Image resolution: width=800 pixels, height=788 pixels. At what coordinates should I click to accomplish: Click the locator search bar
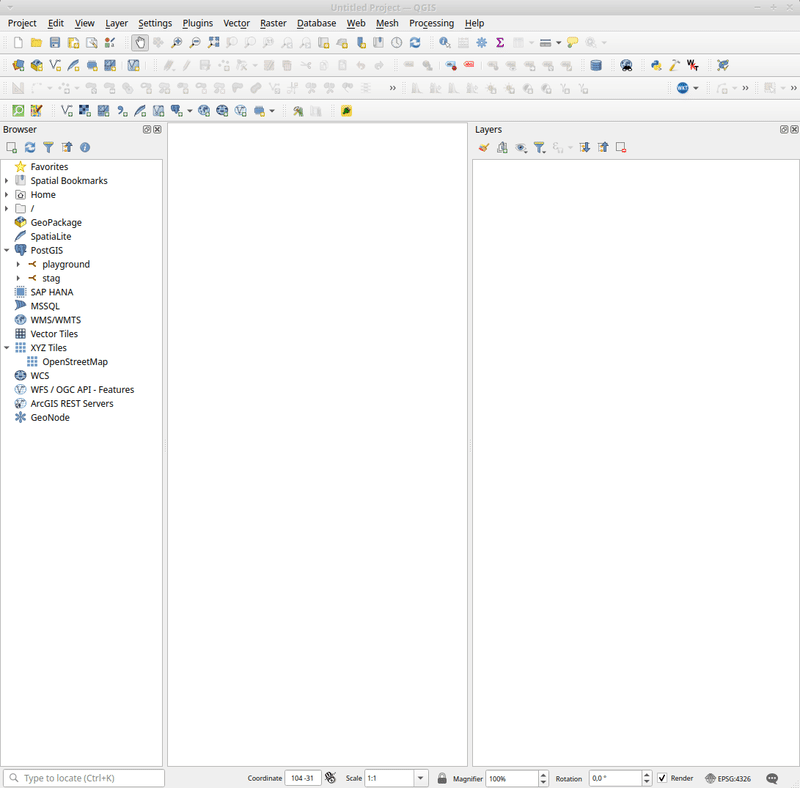pos(84,778)
